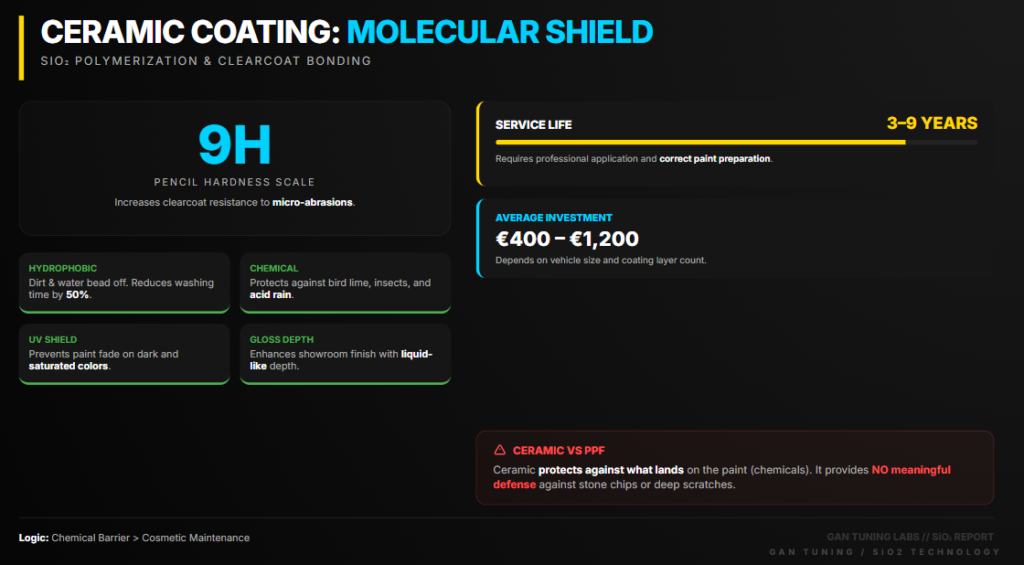Click the Average Investment label
1024x565 pixels.
(x=554, y=217)
